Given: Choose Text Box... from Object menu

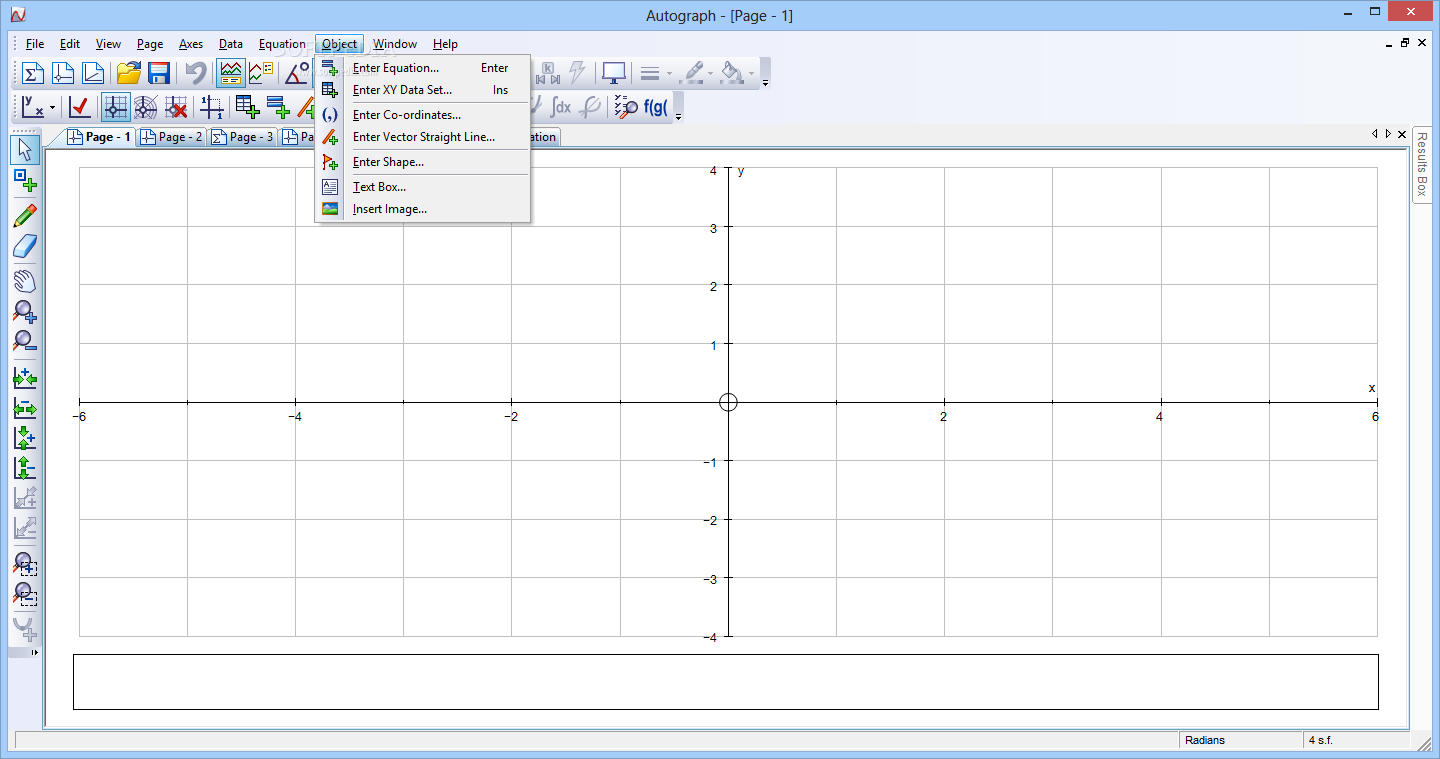Looking at the screenshot, I should pos(423,187).
